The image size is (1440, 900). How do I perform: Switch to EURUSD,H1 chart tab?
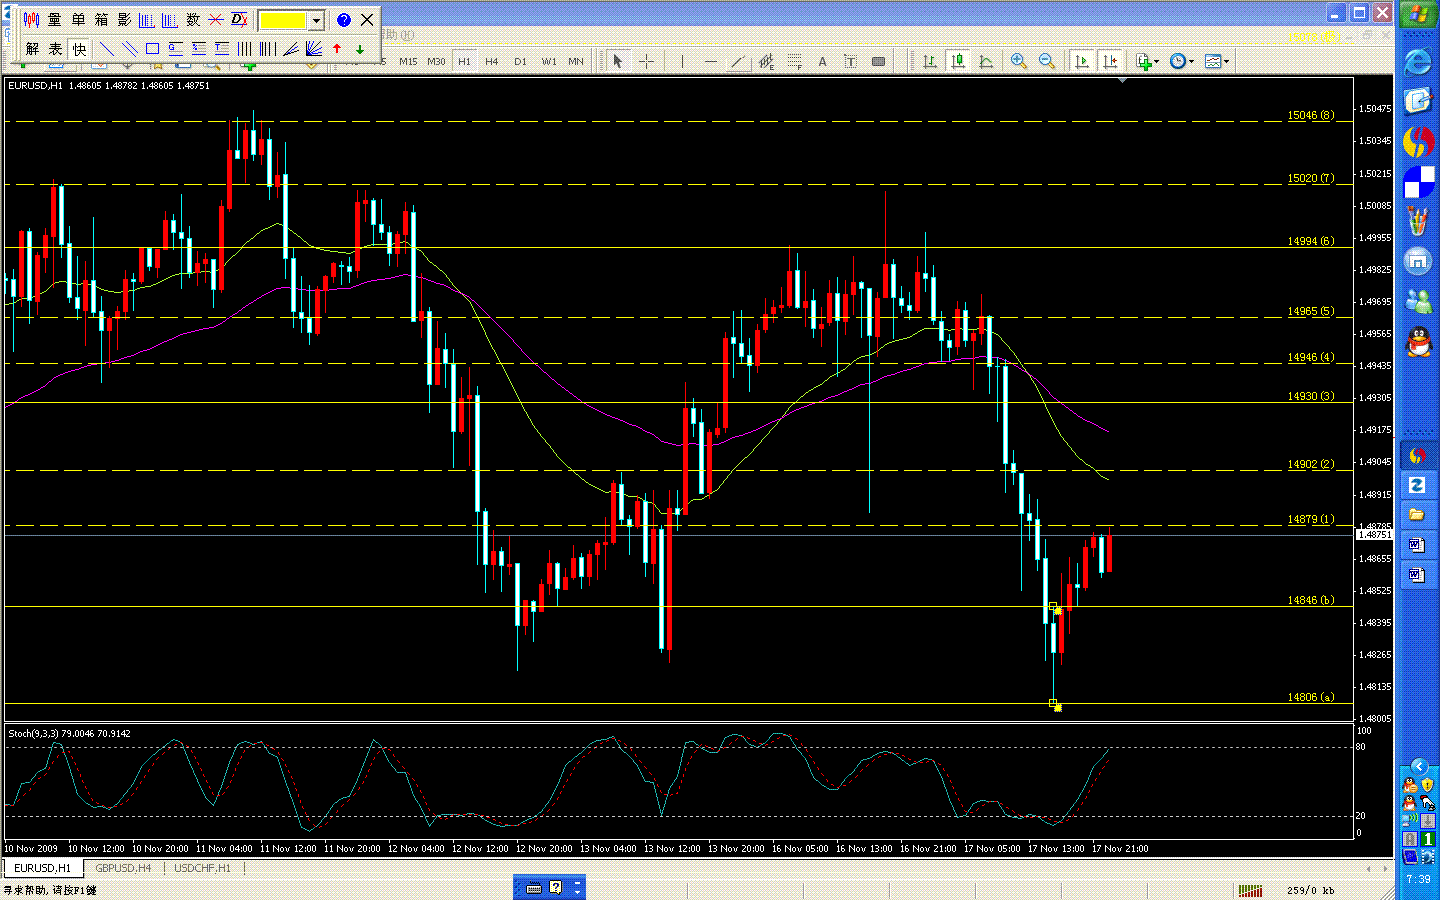(43, 868)
